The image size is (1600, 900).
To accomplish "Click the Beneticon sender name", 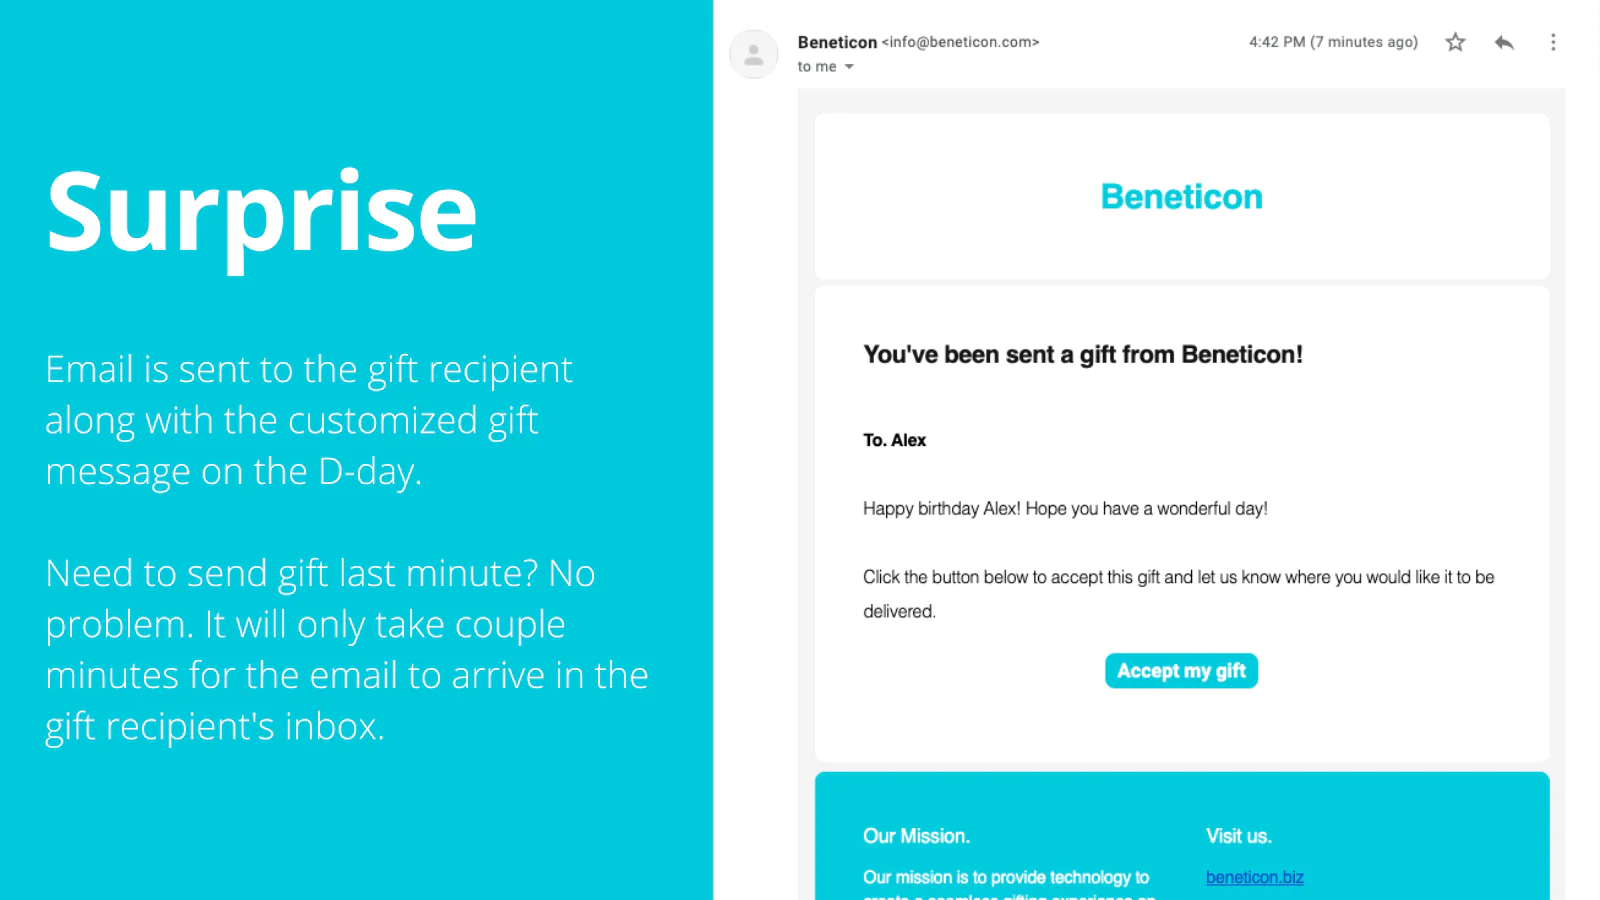I will tap(837, 42).
